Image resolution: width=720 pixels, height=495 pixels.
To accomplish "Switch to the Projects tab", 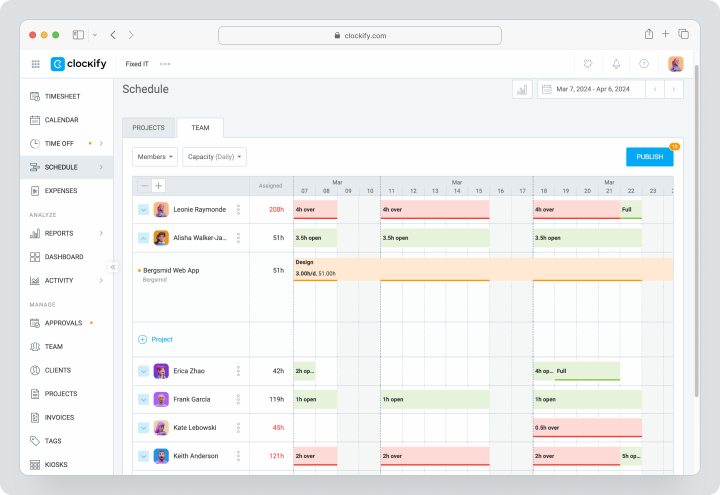I will point(148,128).
